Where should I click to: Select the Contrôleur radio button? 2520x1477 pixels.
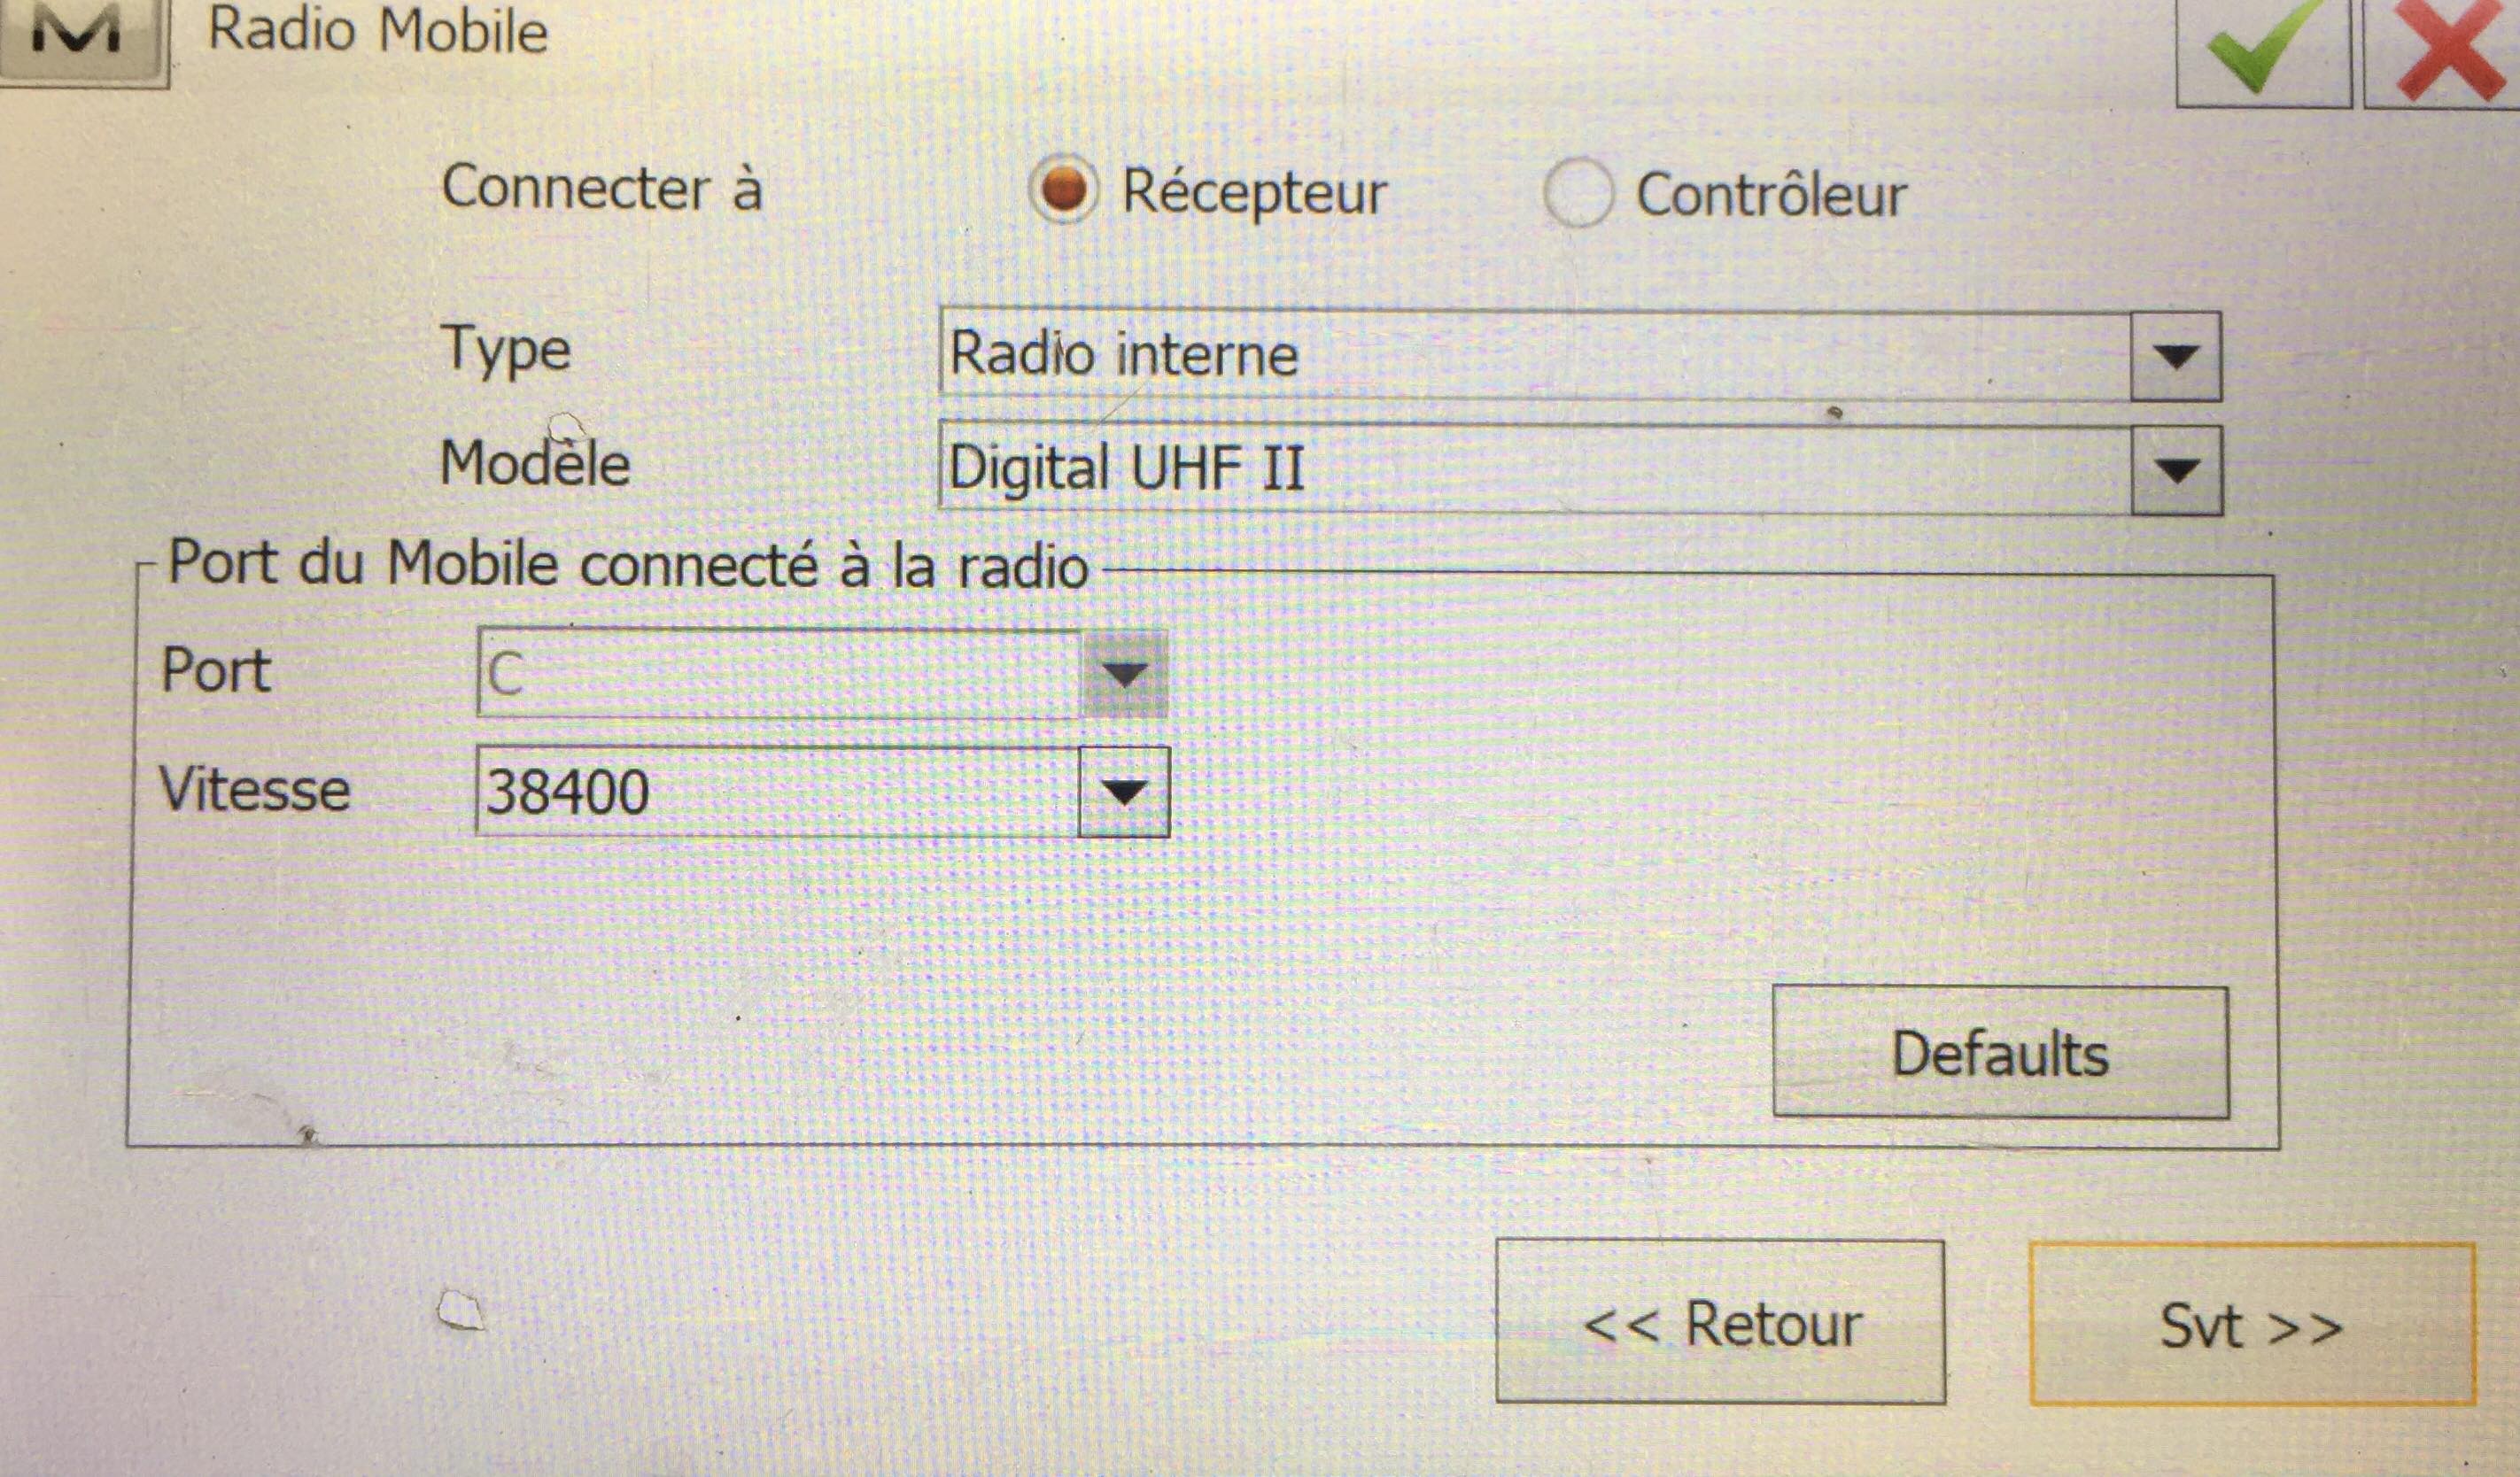1577,193
